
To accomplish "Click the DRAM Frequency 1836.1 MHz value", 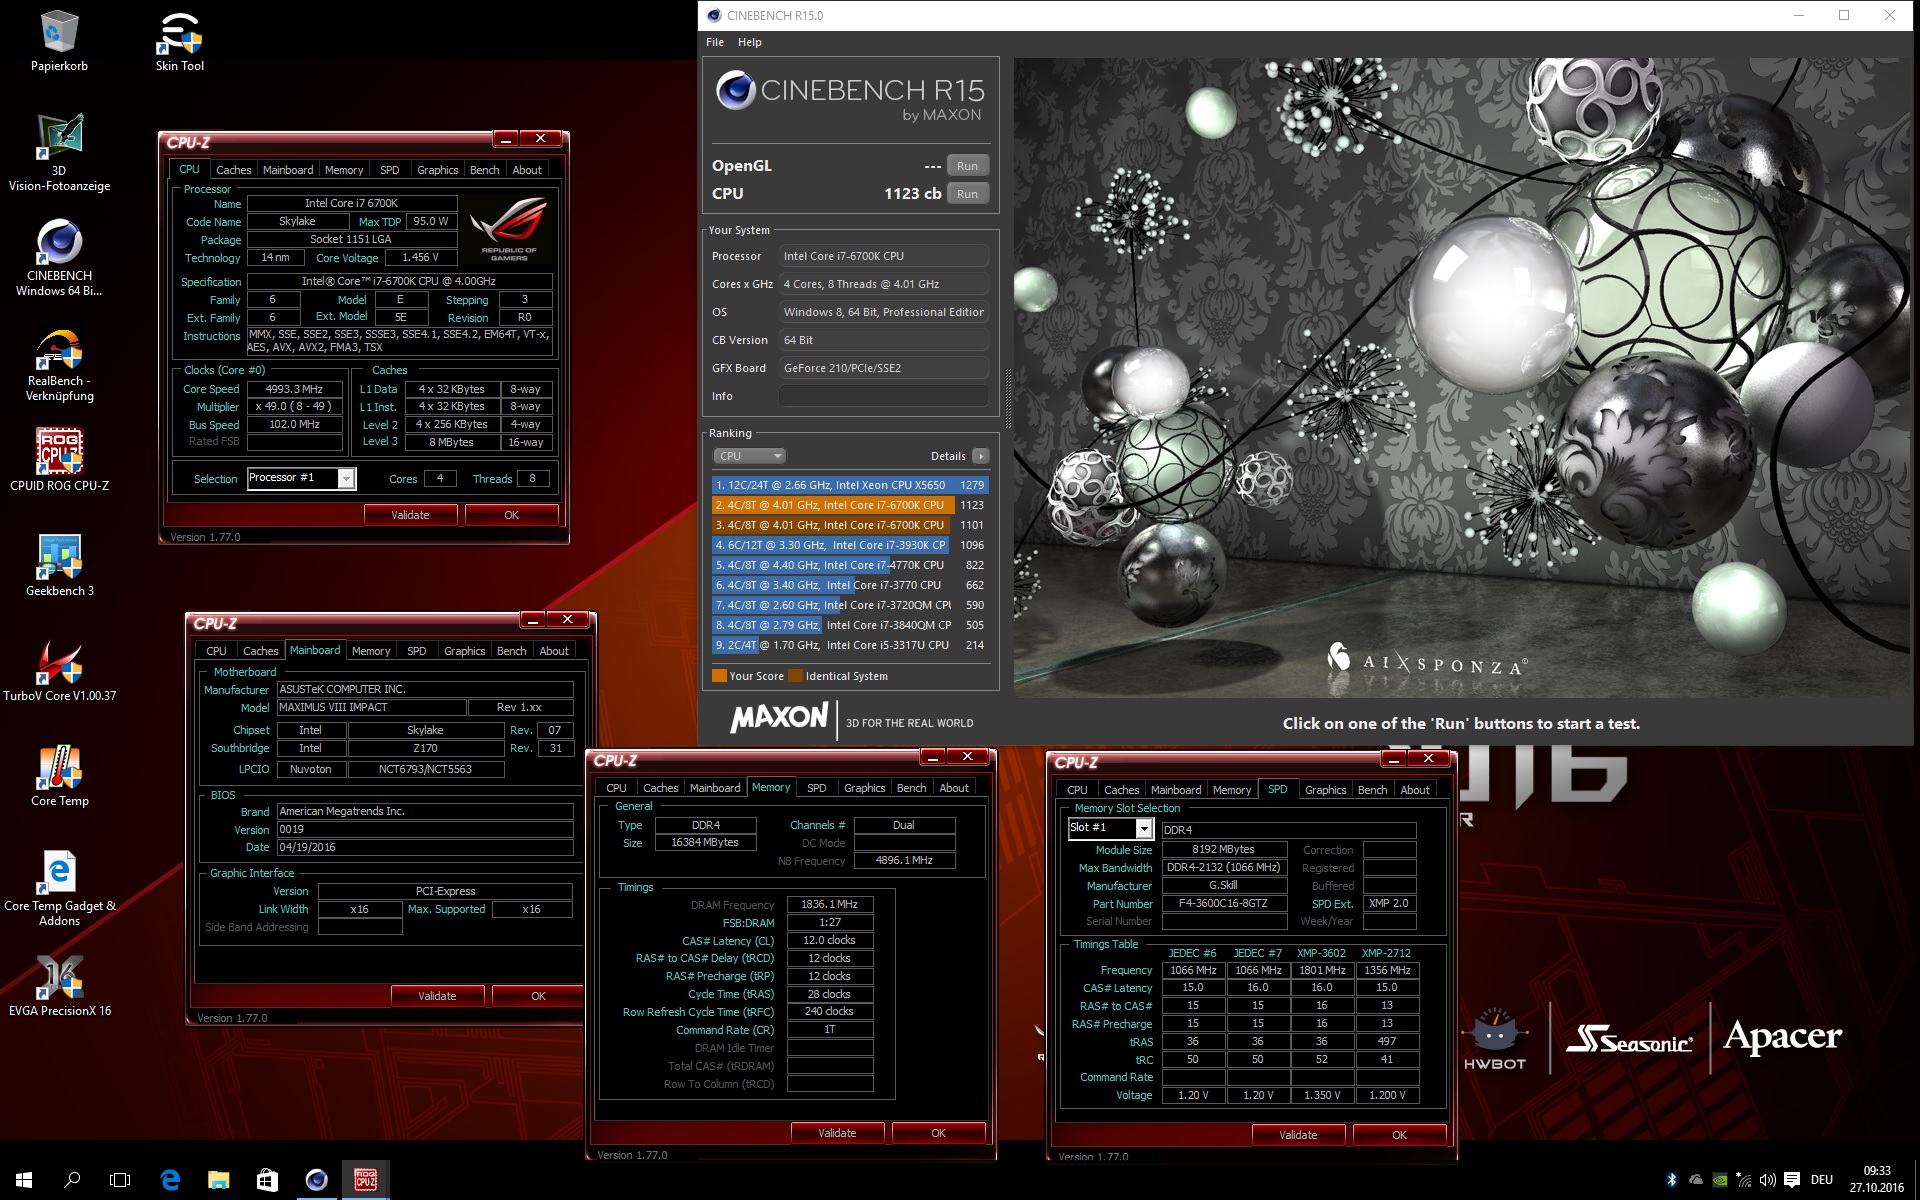I will coord(830,904).
